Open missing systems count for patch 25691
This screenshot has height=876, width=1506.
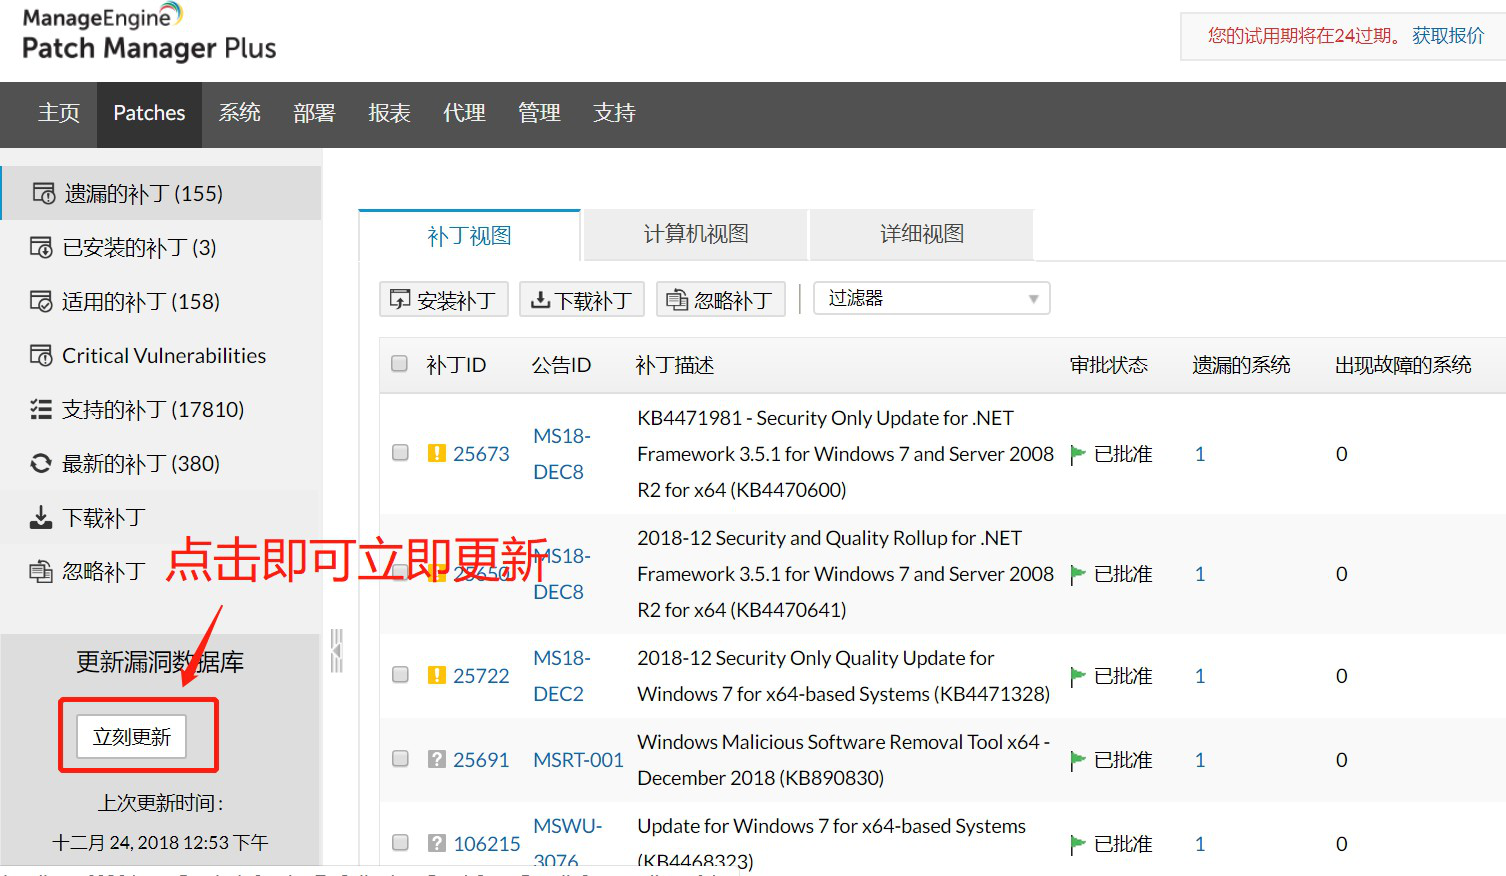click(1200, 760)
